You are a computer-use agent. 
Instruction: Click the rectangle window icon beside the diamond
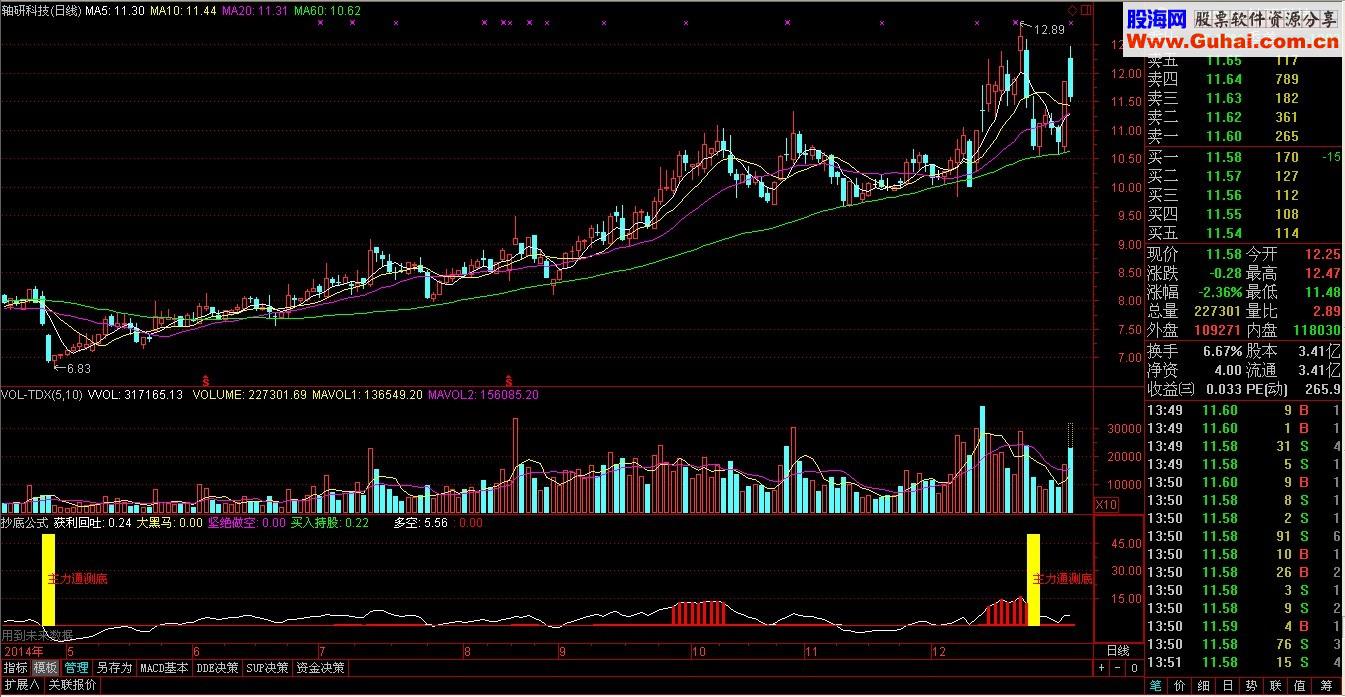[1086, 11]
